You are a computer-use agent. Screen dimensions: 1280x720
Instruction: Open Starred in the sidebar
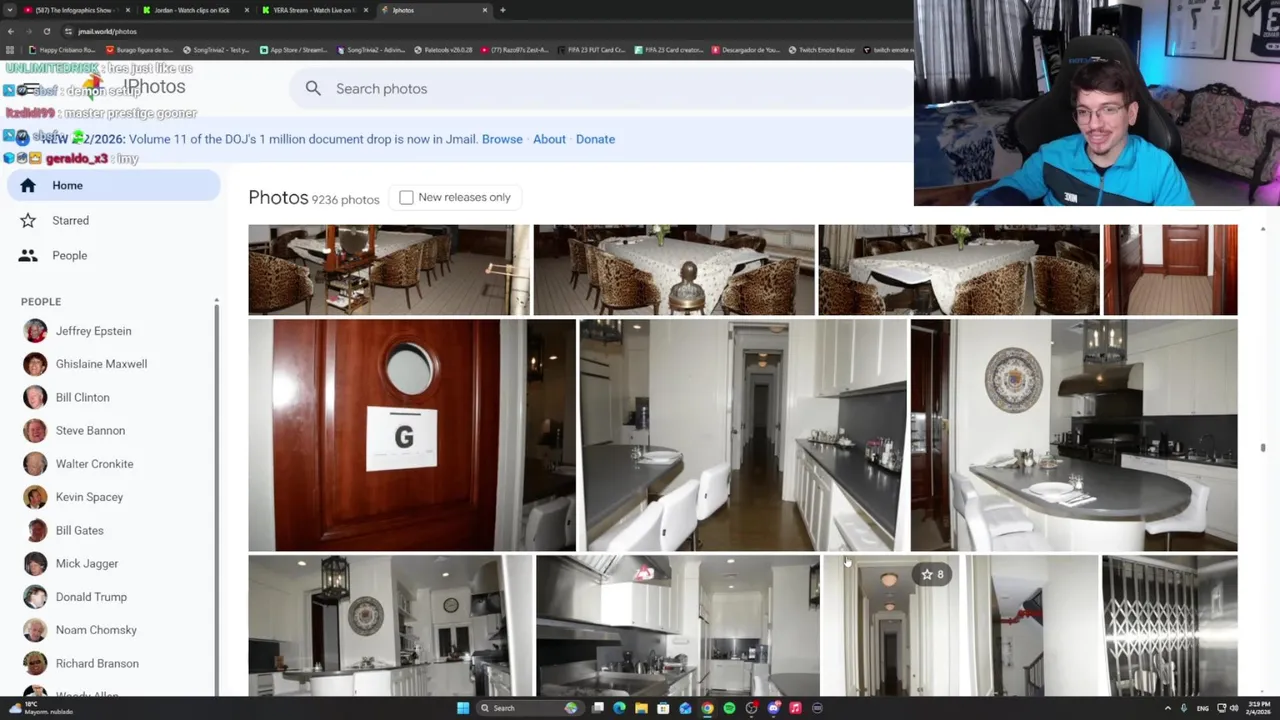112,220
